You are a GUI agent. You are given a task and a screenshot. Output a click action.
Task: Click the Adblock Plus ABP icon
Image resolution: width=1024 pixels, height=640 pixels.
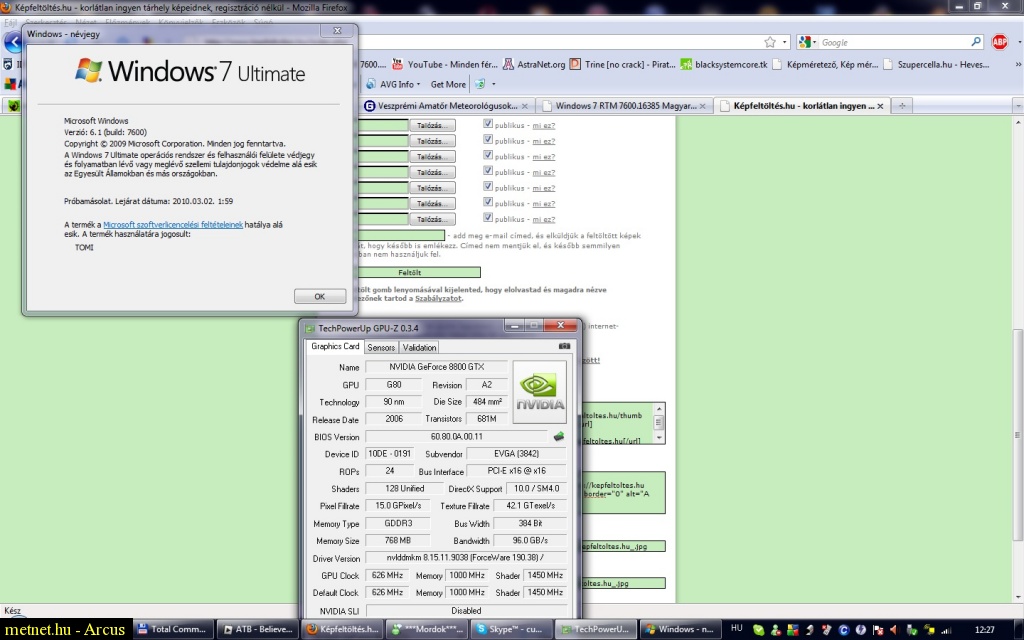coord(999,42)
